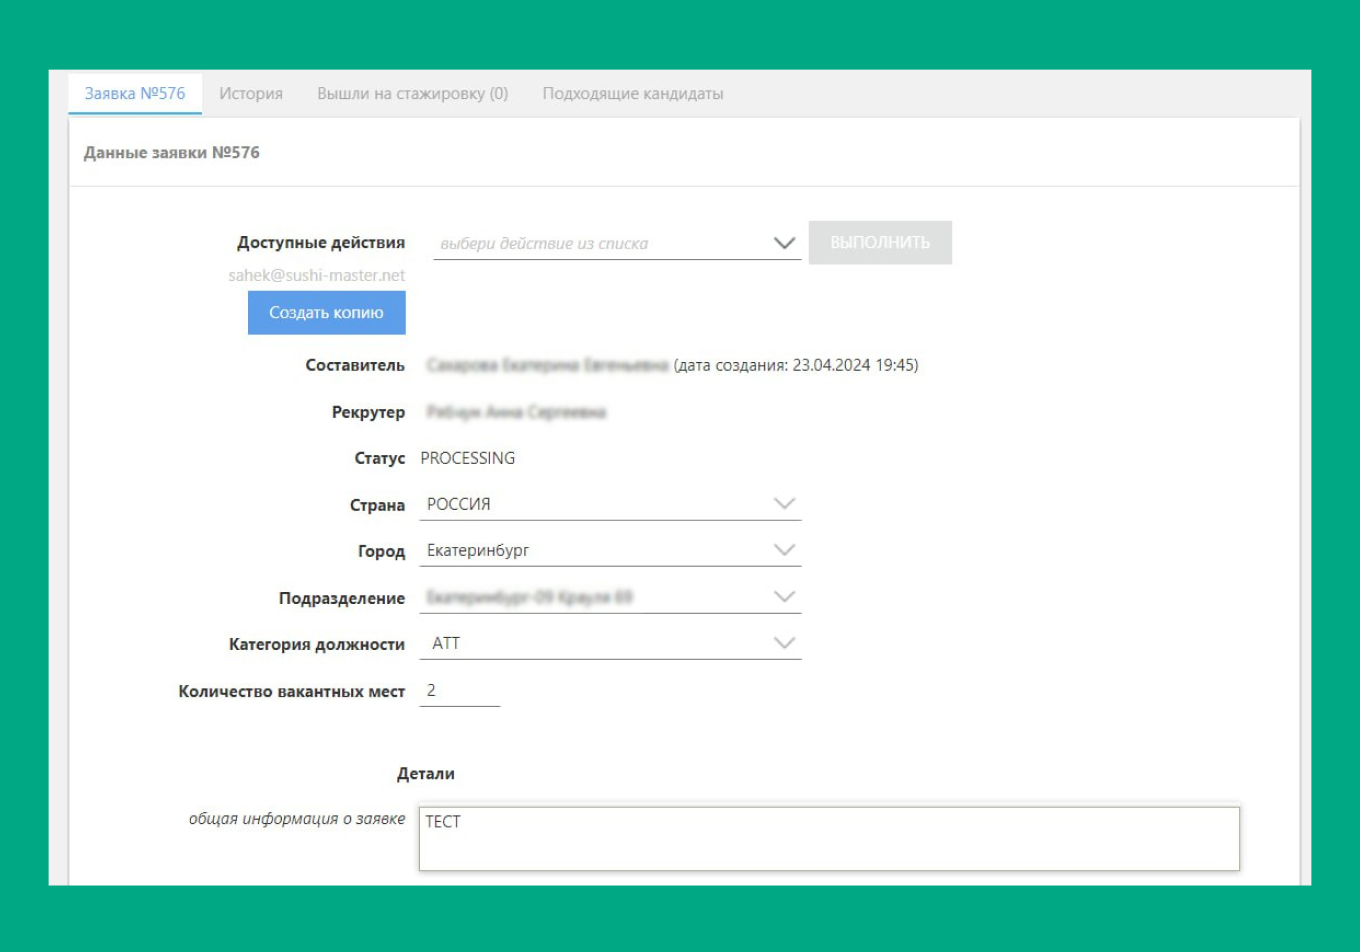
Task: Click the Данные заявки №576 header
Action: (171, 153)
